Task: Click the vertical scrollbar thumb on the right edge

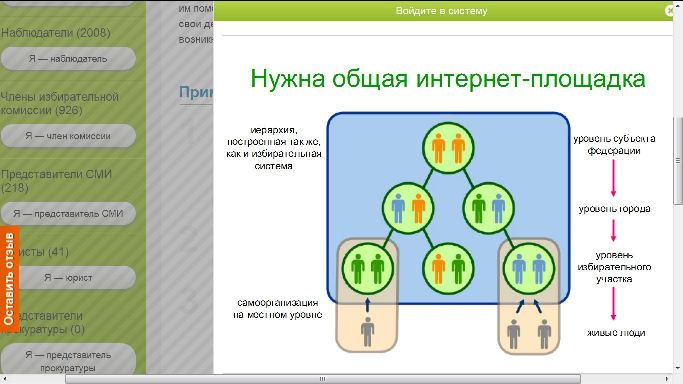Action: [678, 160]
